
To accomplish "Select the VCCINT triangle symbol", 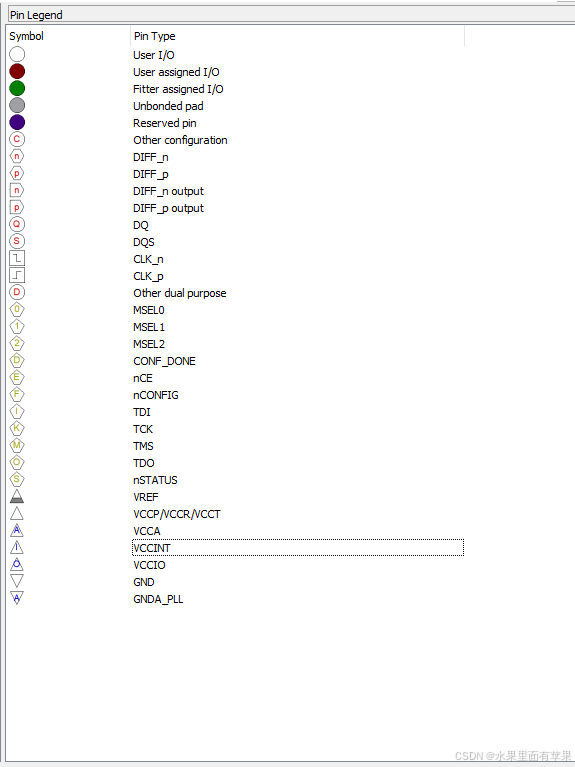I will pos(17,547).
